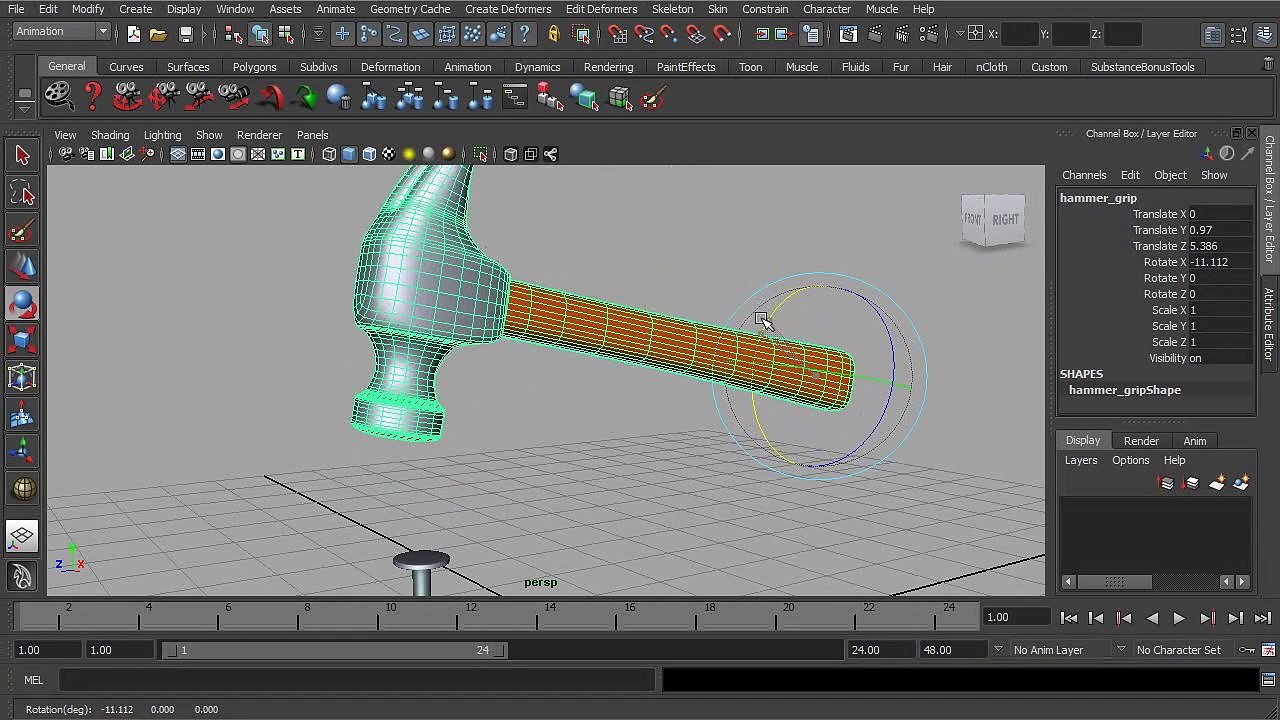Open a scene with the folder icon
1280x720 pixels.
point(158,34)
